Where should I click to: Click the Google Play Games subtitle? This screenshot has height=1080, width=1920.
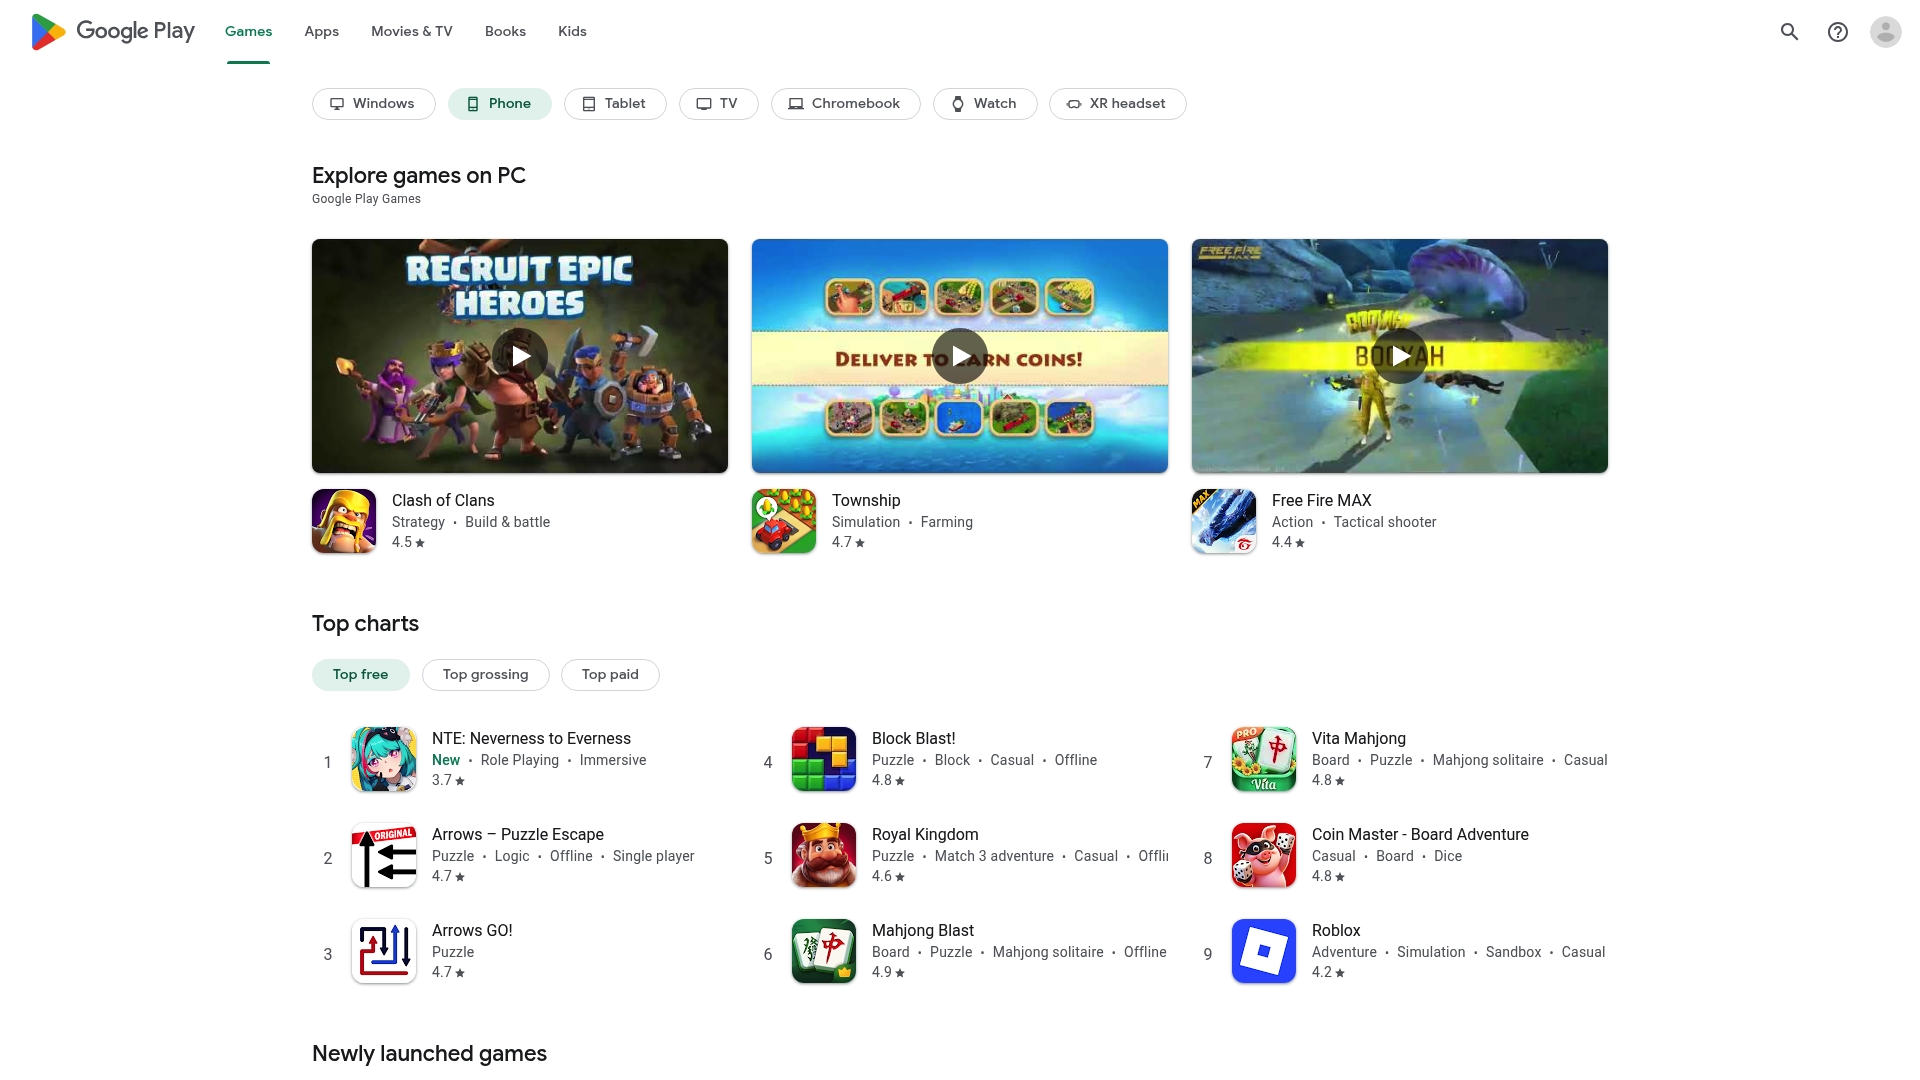(x=366, y=199)
